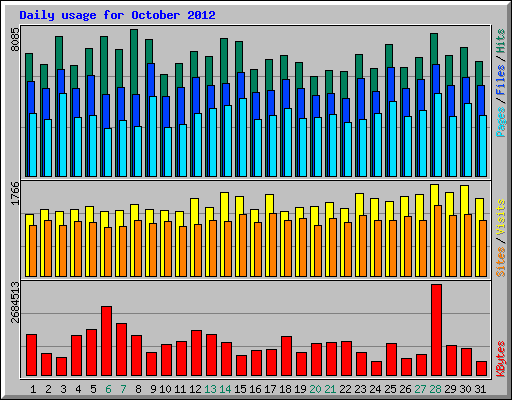
Task: Select day 21 on the x-axis
Action: (330, 389)
